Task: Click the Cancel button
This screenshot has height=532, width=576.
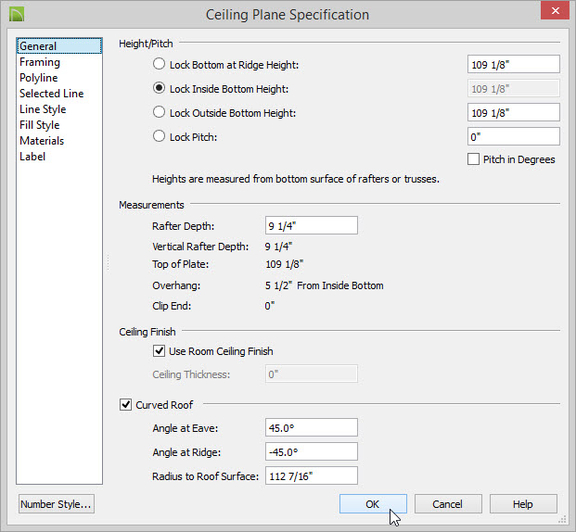Action: pyautogui.click(x=448, y=504)
